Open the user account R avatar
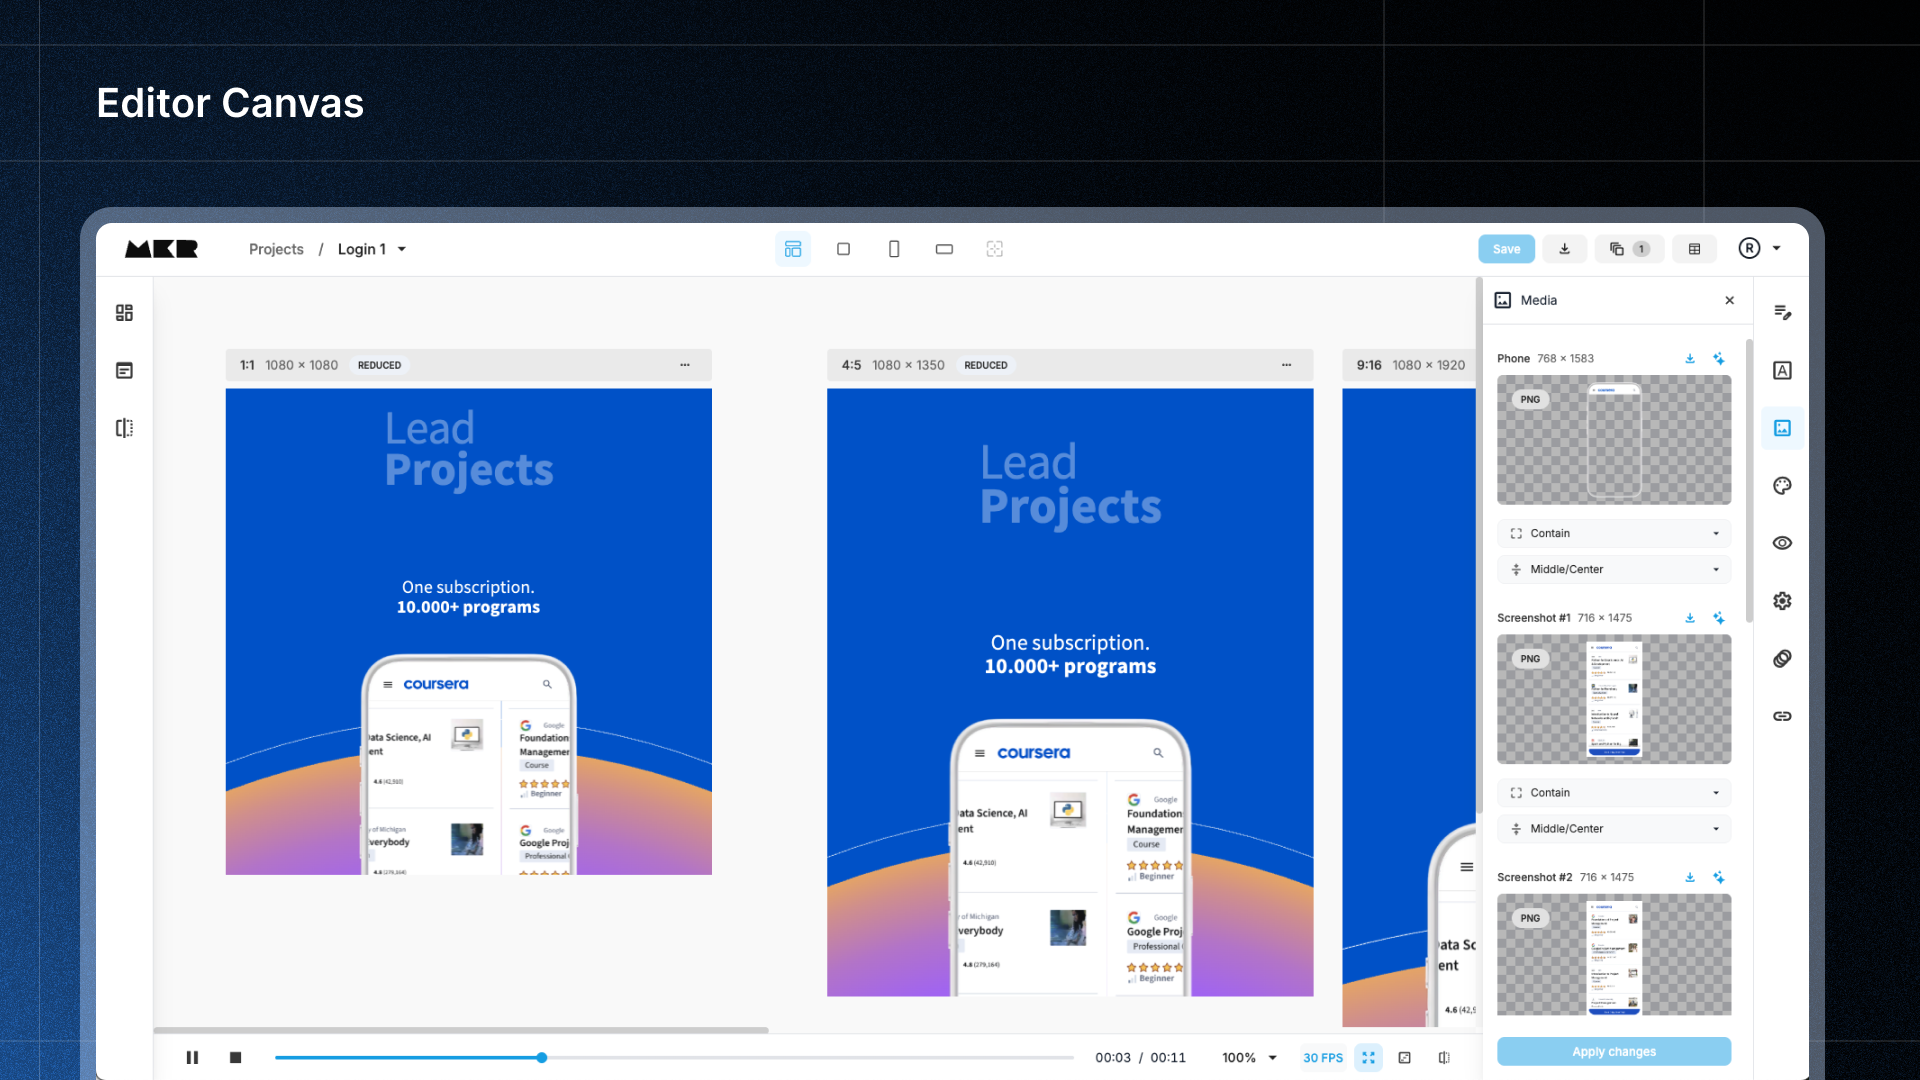 (1749, 248)
